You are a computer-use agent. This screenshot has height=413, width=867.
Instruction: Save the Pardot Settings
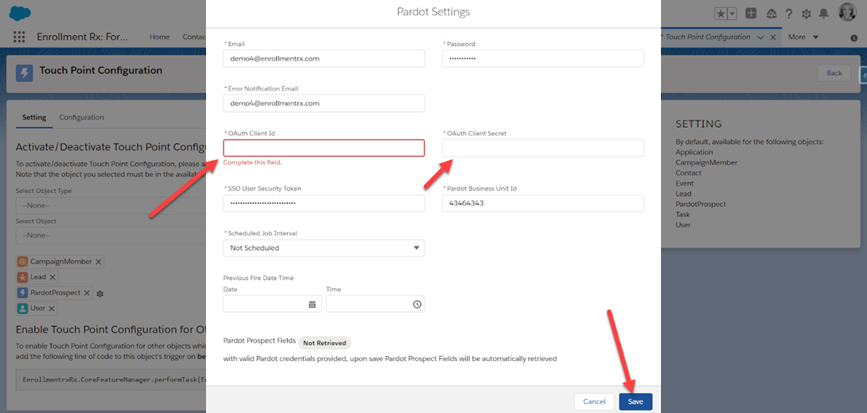pos(635,401)
